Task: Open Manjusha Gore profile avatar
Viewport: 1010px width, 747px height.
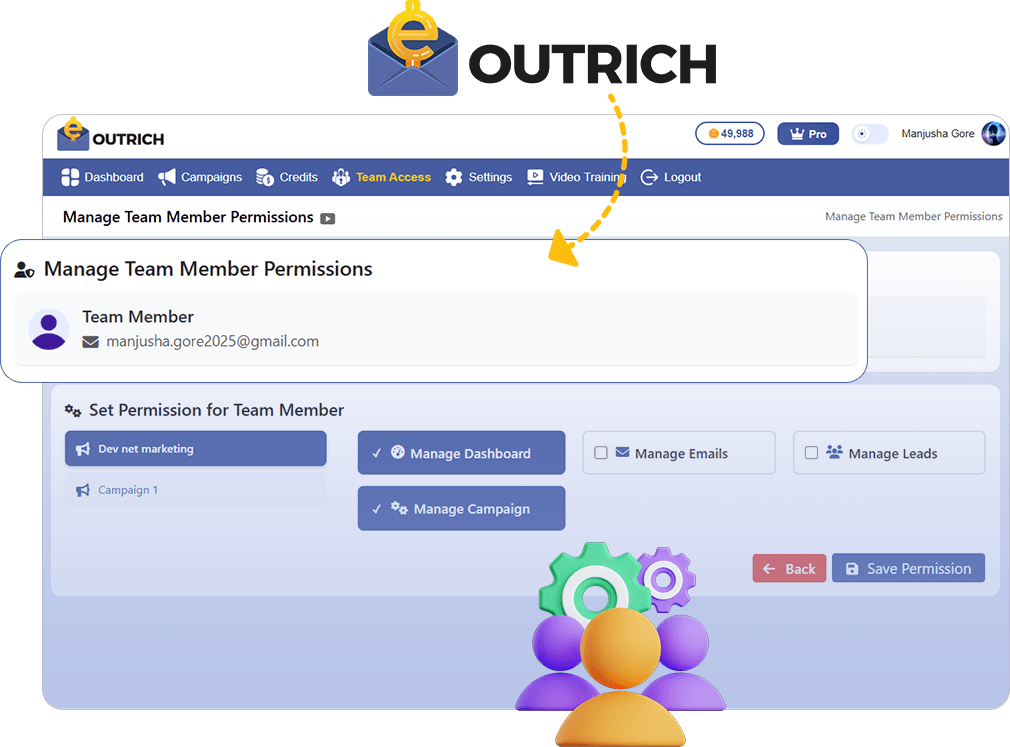Action: coord(992,134)
